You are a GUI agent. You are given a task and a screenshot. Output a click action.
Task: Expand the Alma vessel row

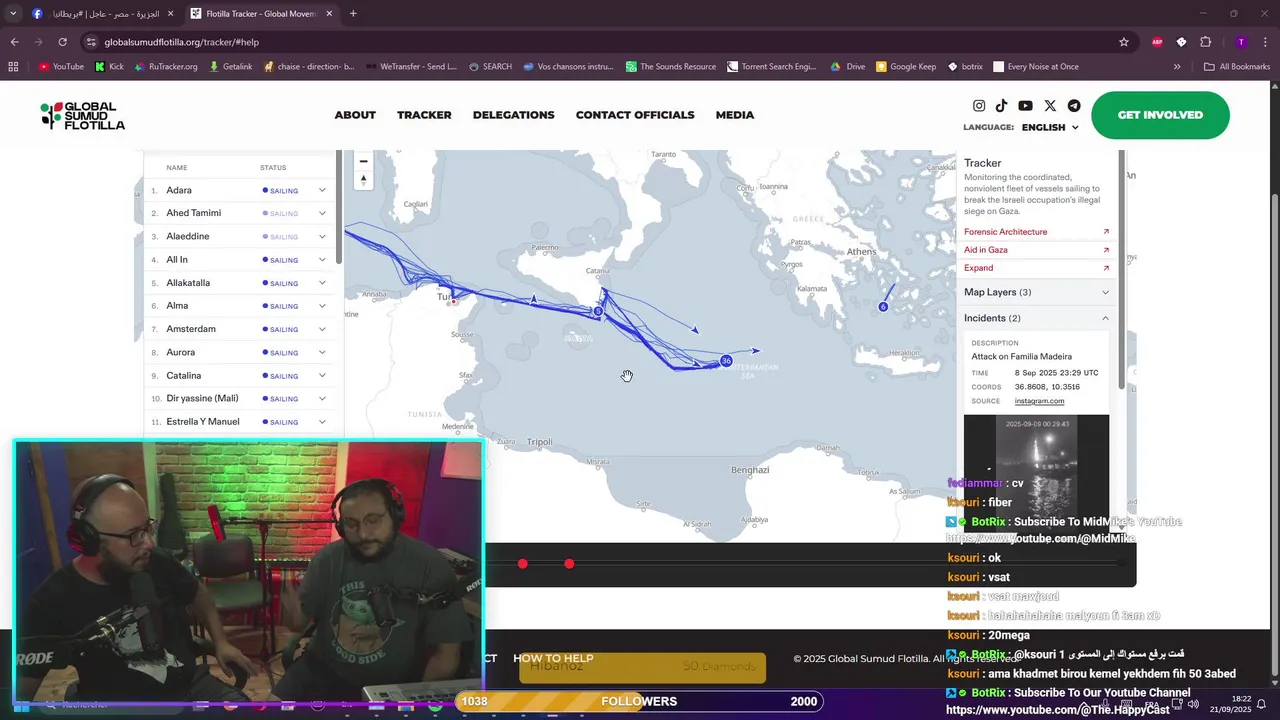click(322, 306)
